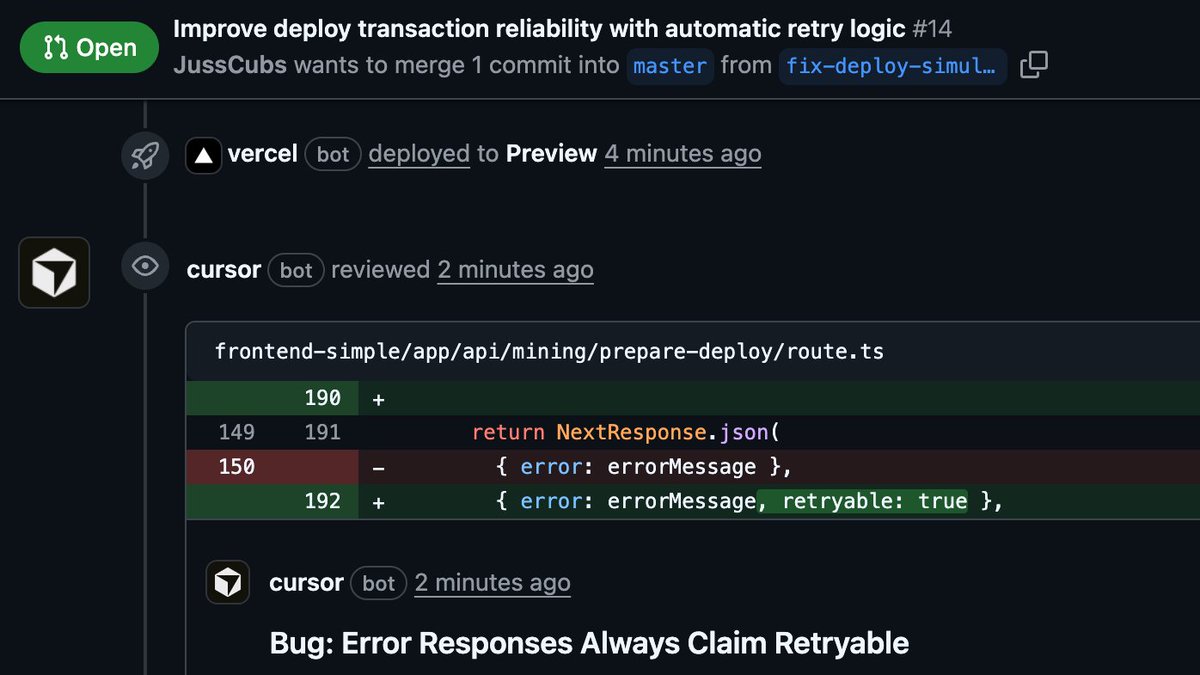Copy the branch name with the copy icon
Screen dimensions: 1200x675
pos(1034,64)
